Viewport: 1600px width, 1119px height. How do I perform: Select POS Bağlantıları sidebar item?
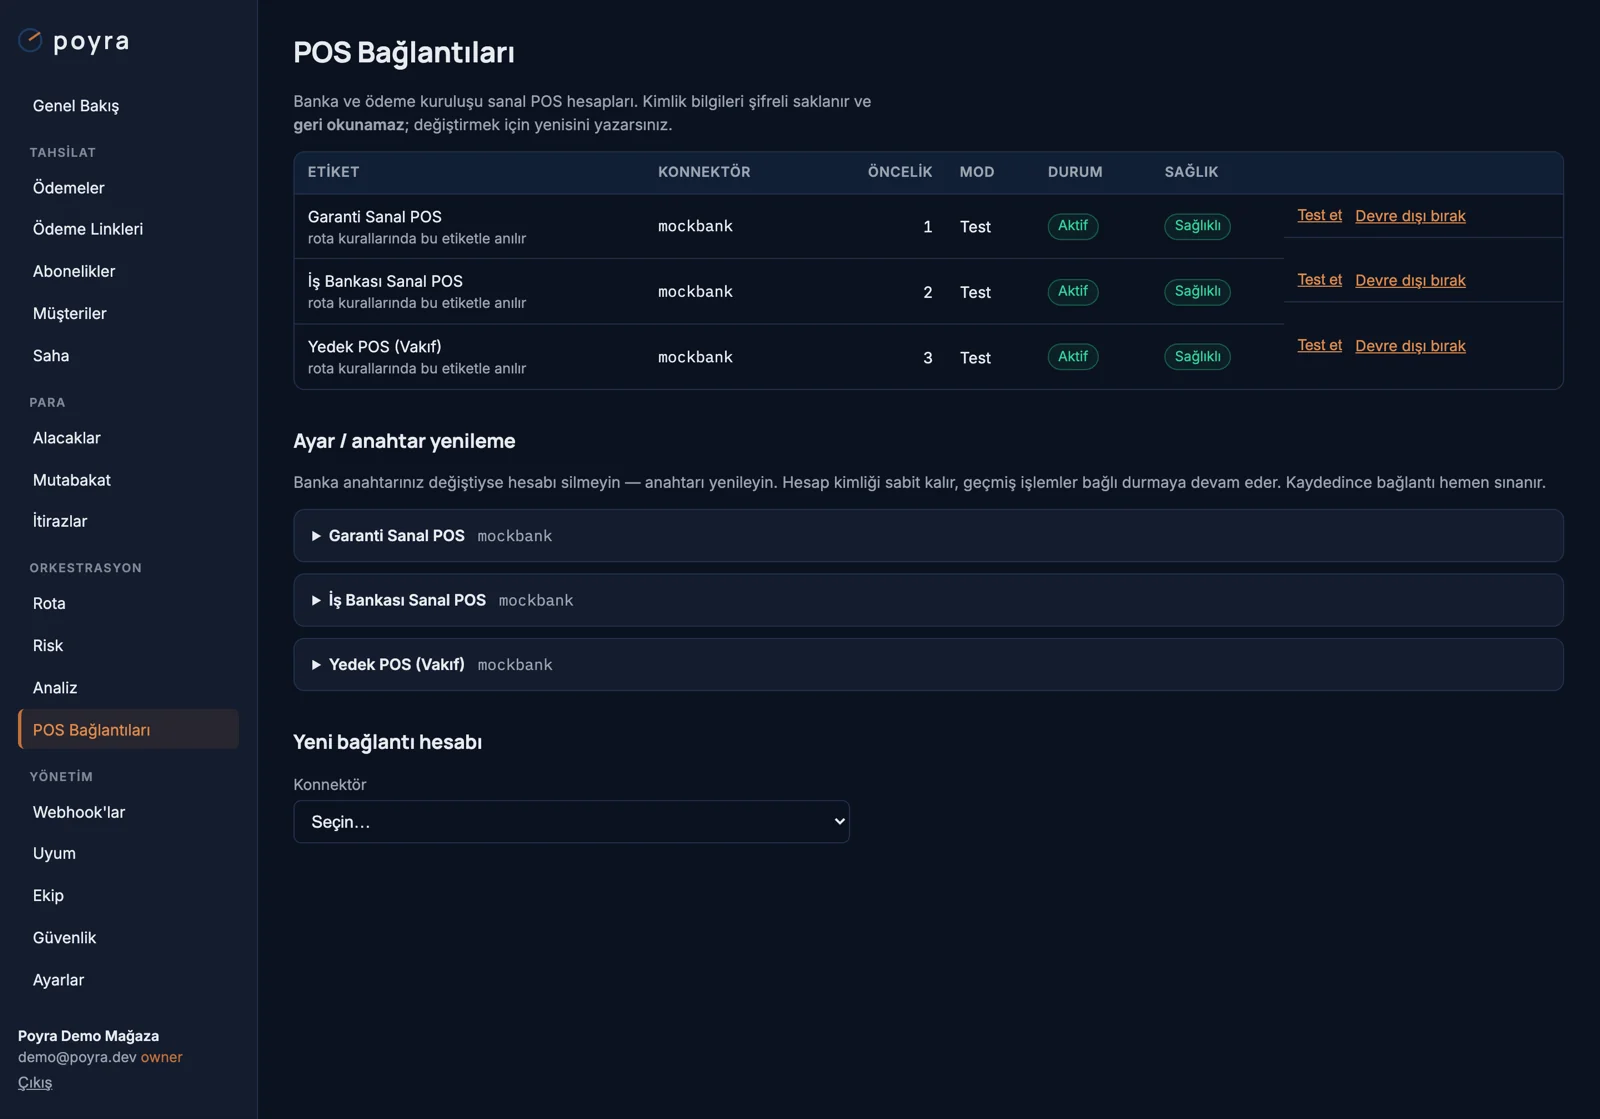pos(128,730)
